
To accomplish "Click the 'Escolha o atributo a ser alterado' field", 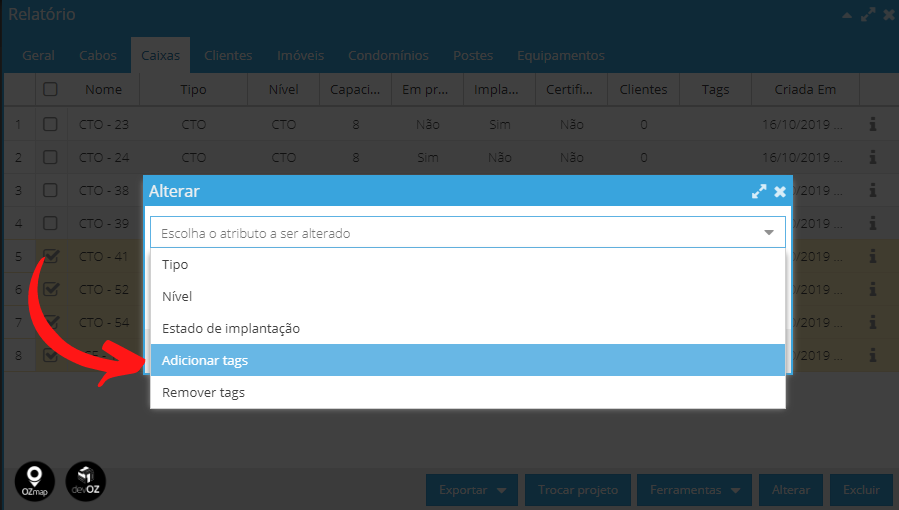I will click(x=467, y=232).
